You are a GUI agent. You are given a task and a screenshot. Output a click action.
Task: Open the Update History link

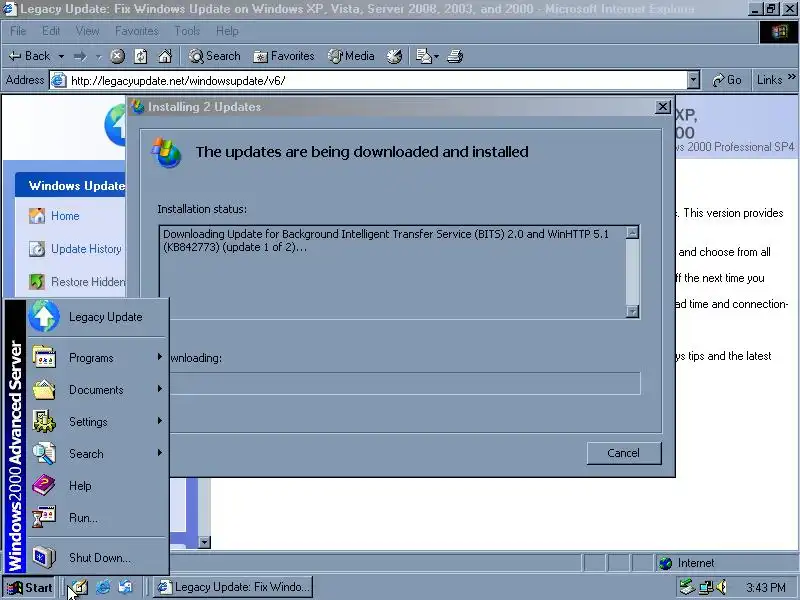click(x=86, y=249)
